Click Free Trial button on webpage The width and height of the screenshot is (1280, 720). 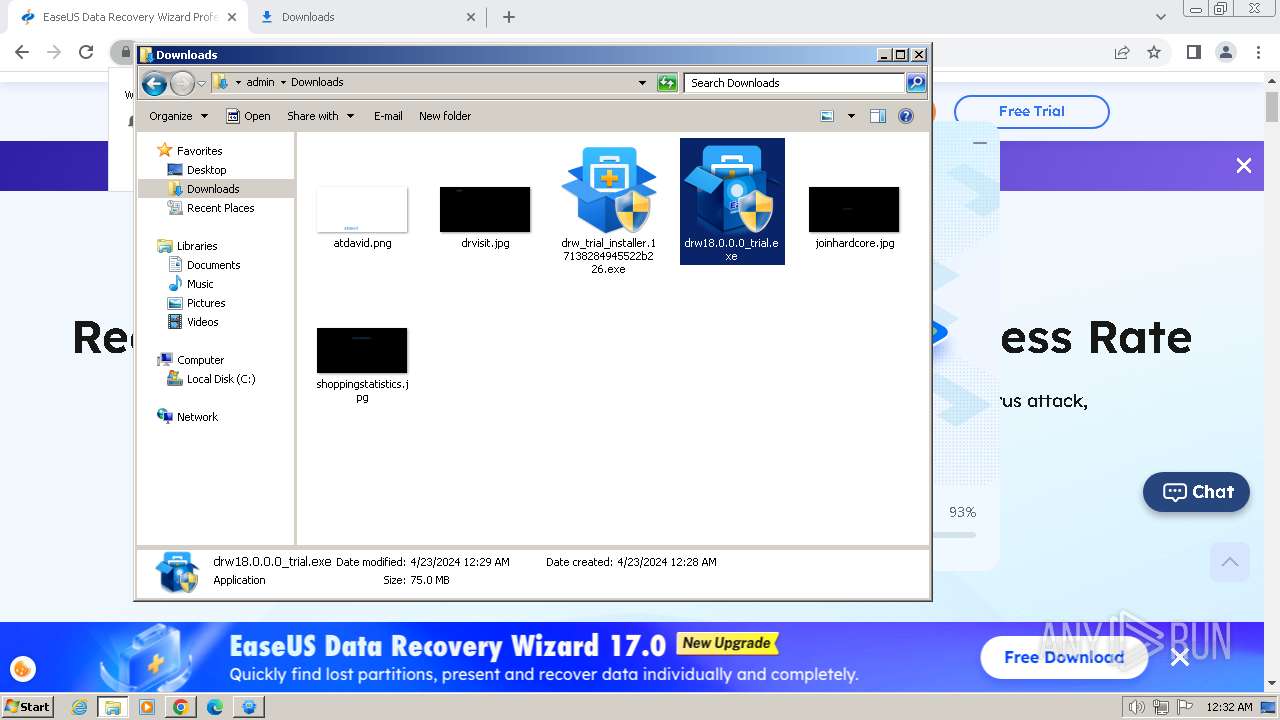(1031, 111)
